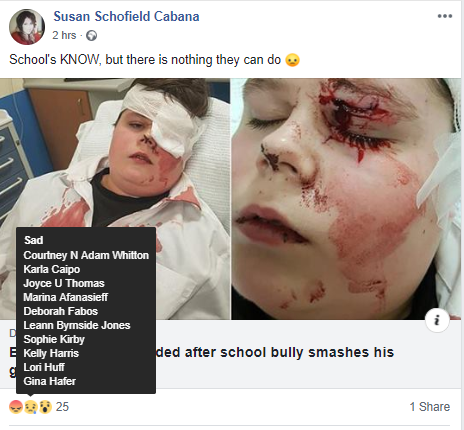Viewport: 464px width, 430px height.
Task: Click the sad emoji in post text
Action: [292, 60]
